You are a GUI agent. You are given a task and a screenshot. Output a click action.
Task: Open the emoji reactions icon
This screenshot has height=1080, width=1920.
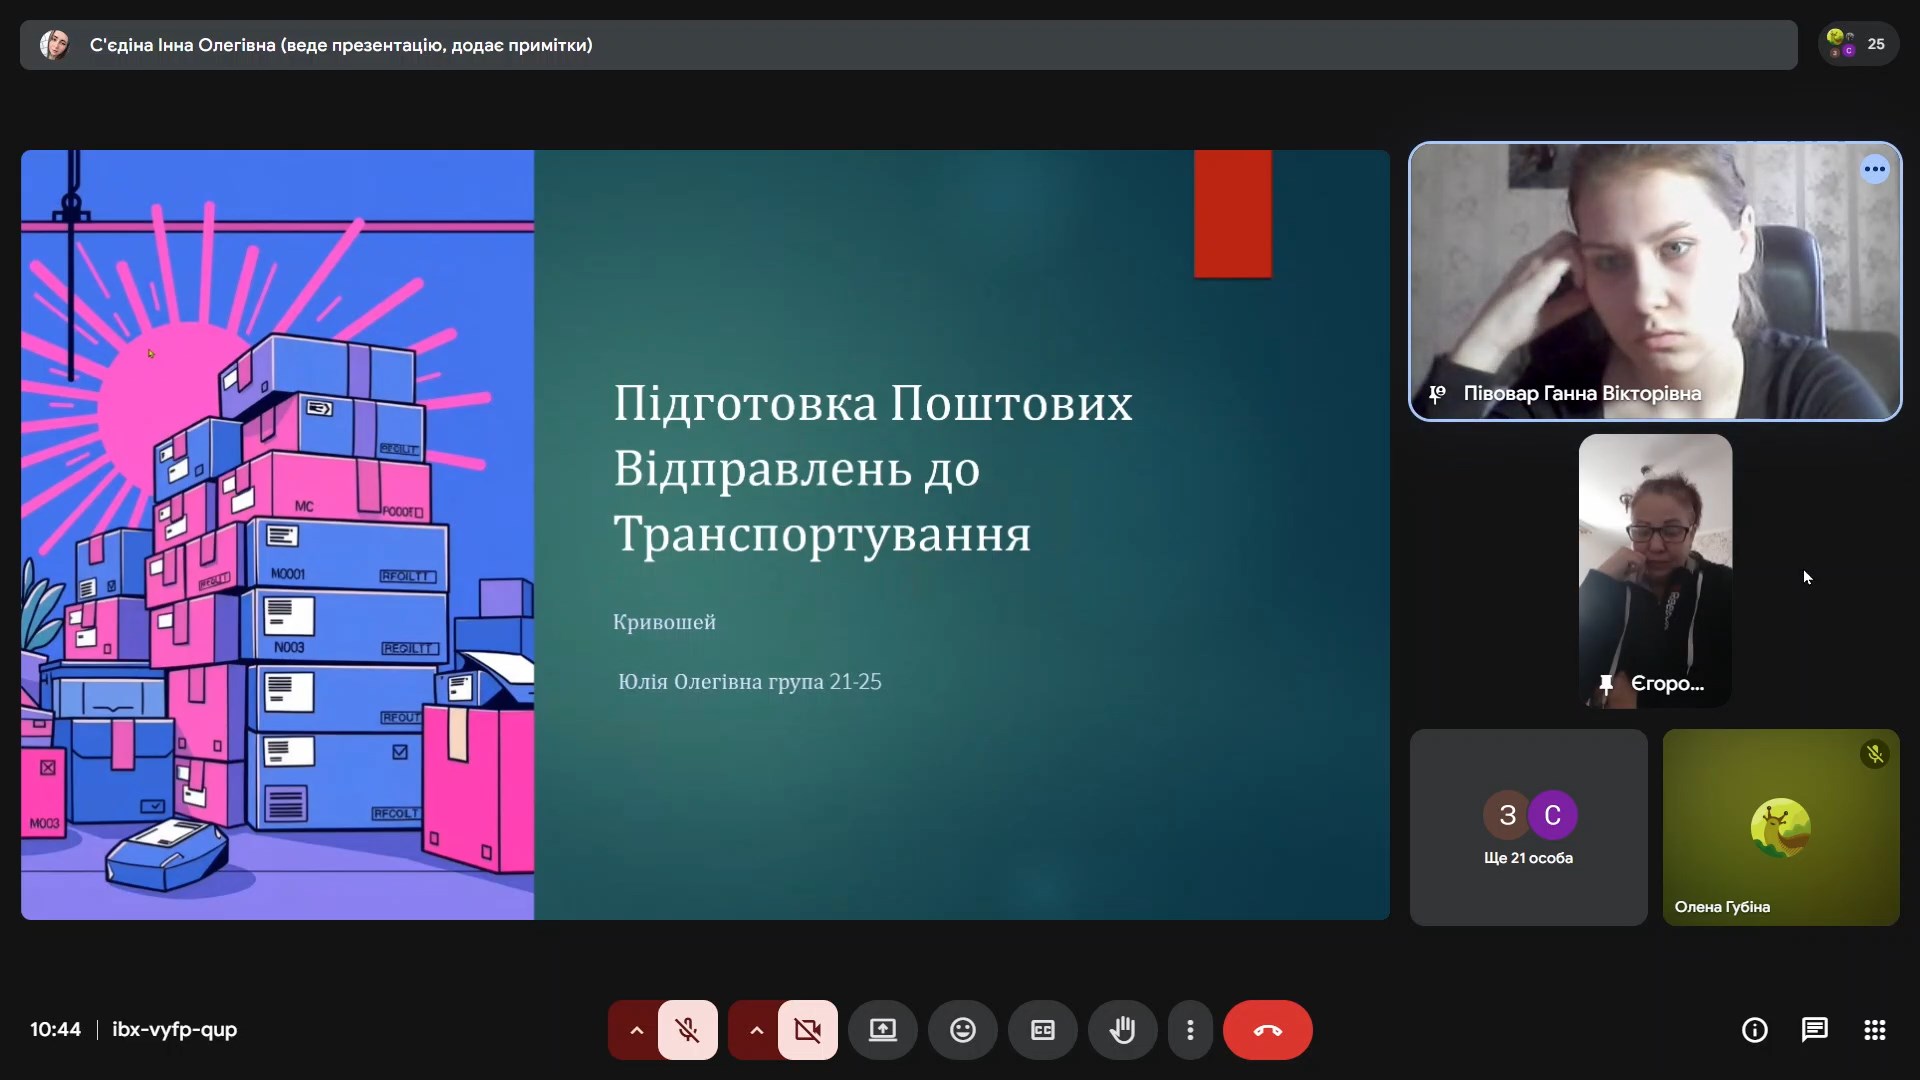pyautogui.click(x=962, y=1030)
